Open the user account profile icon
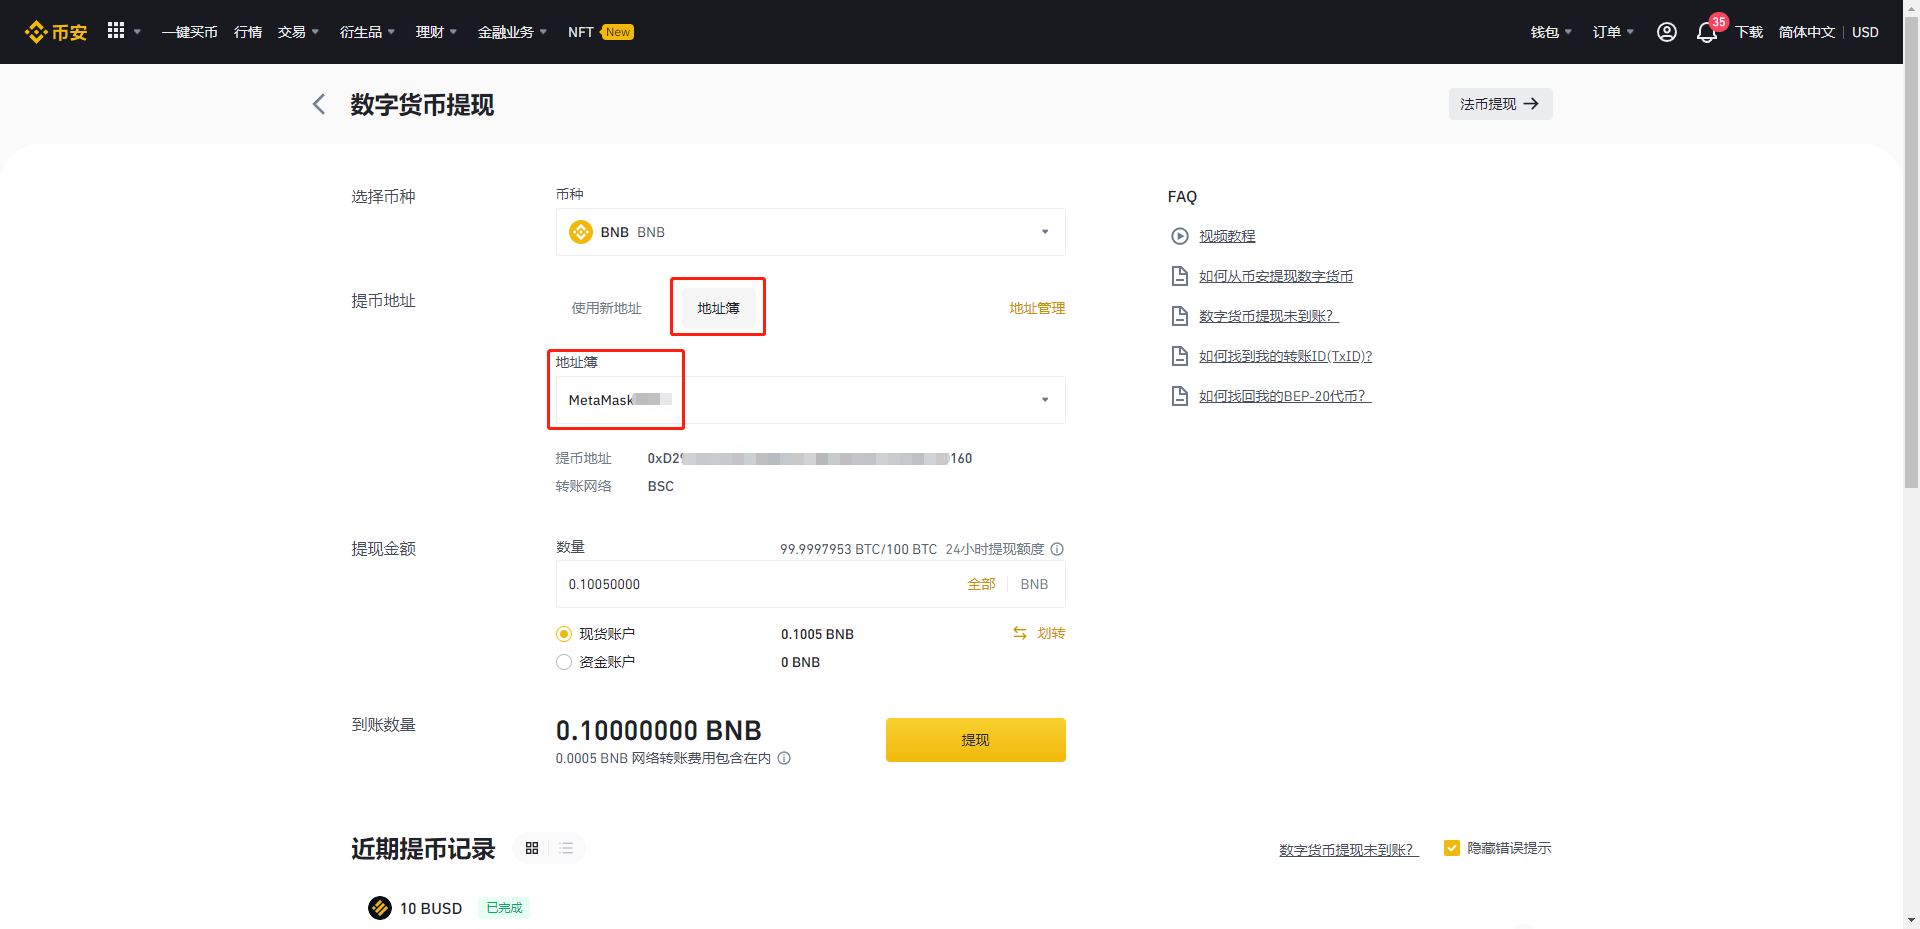 [1666, 32]
